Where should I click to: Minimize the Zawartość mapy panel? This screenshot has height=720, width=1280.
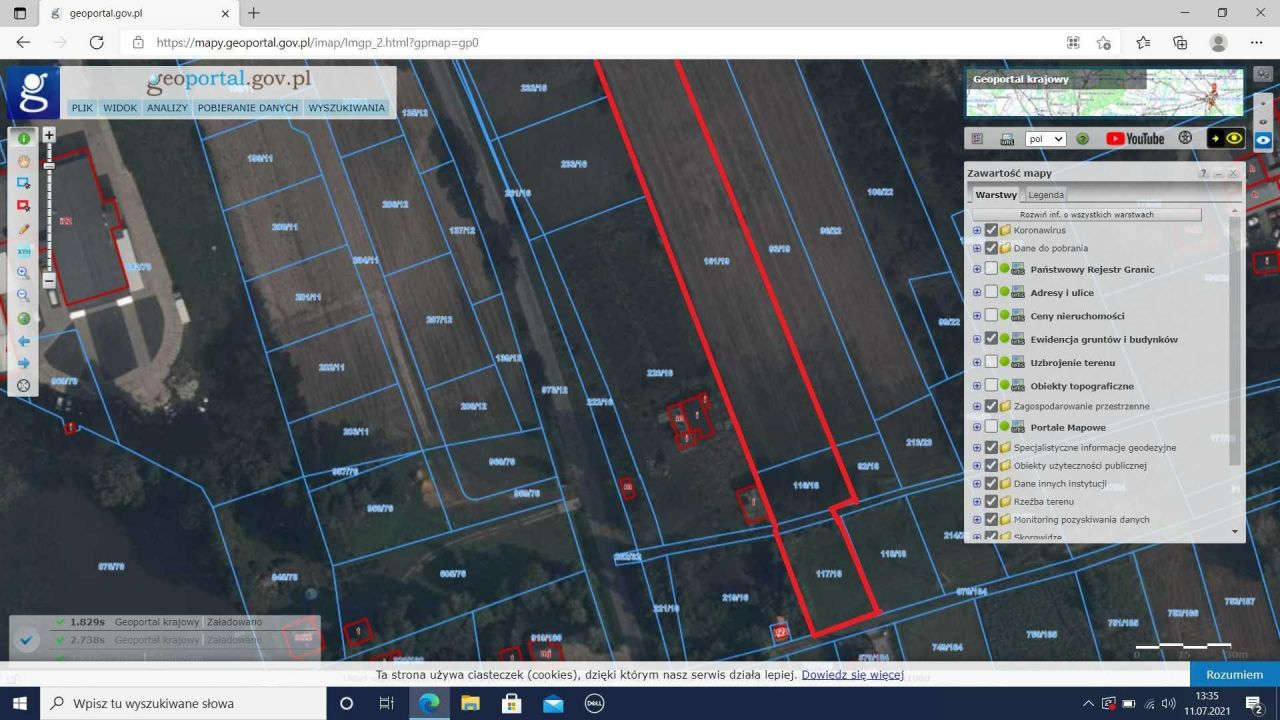click(x=1219, y=173)
